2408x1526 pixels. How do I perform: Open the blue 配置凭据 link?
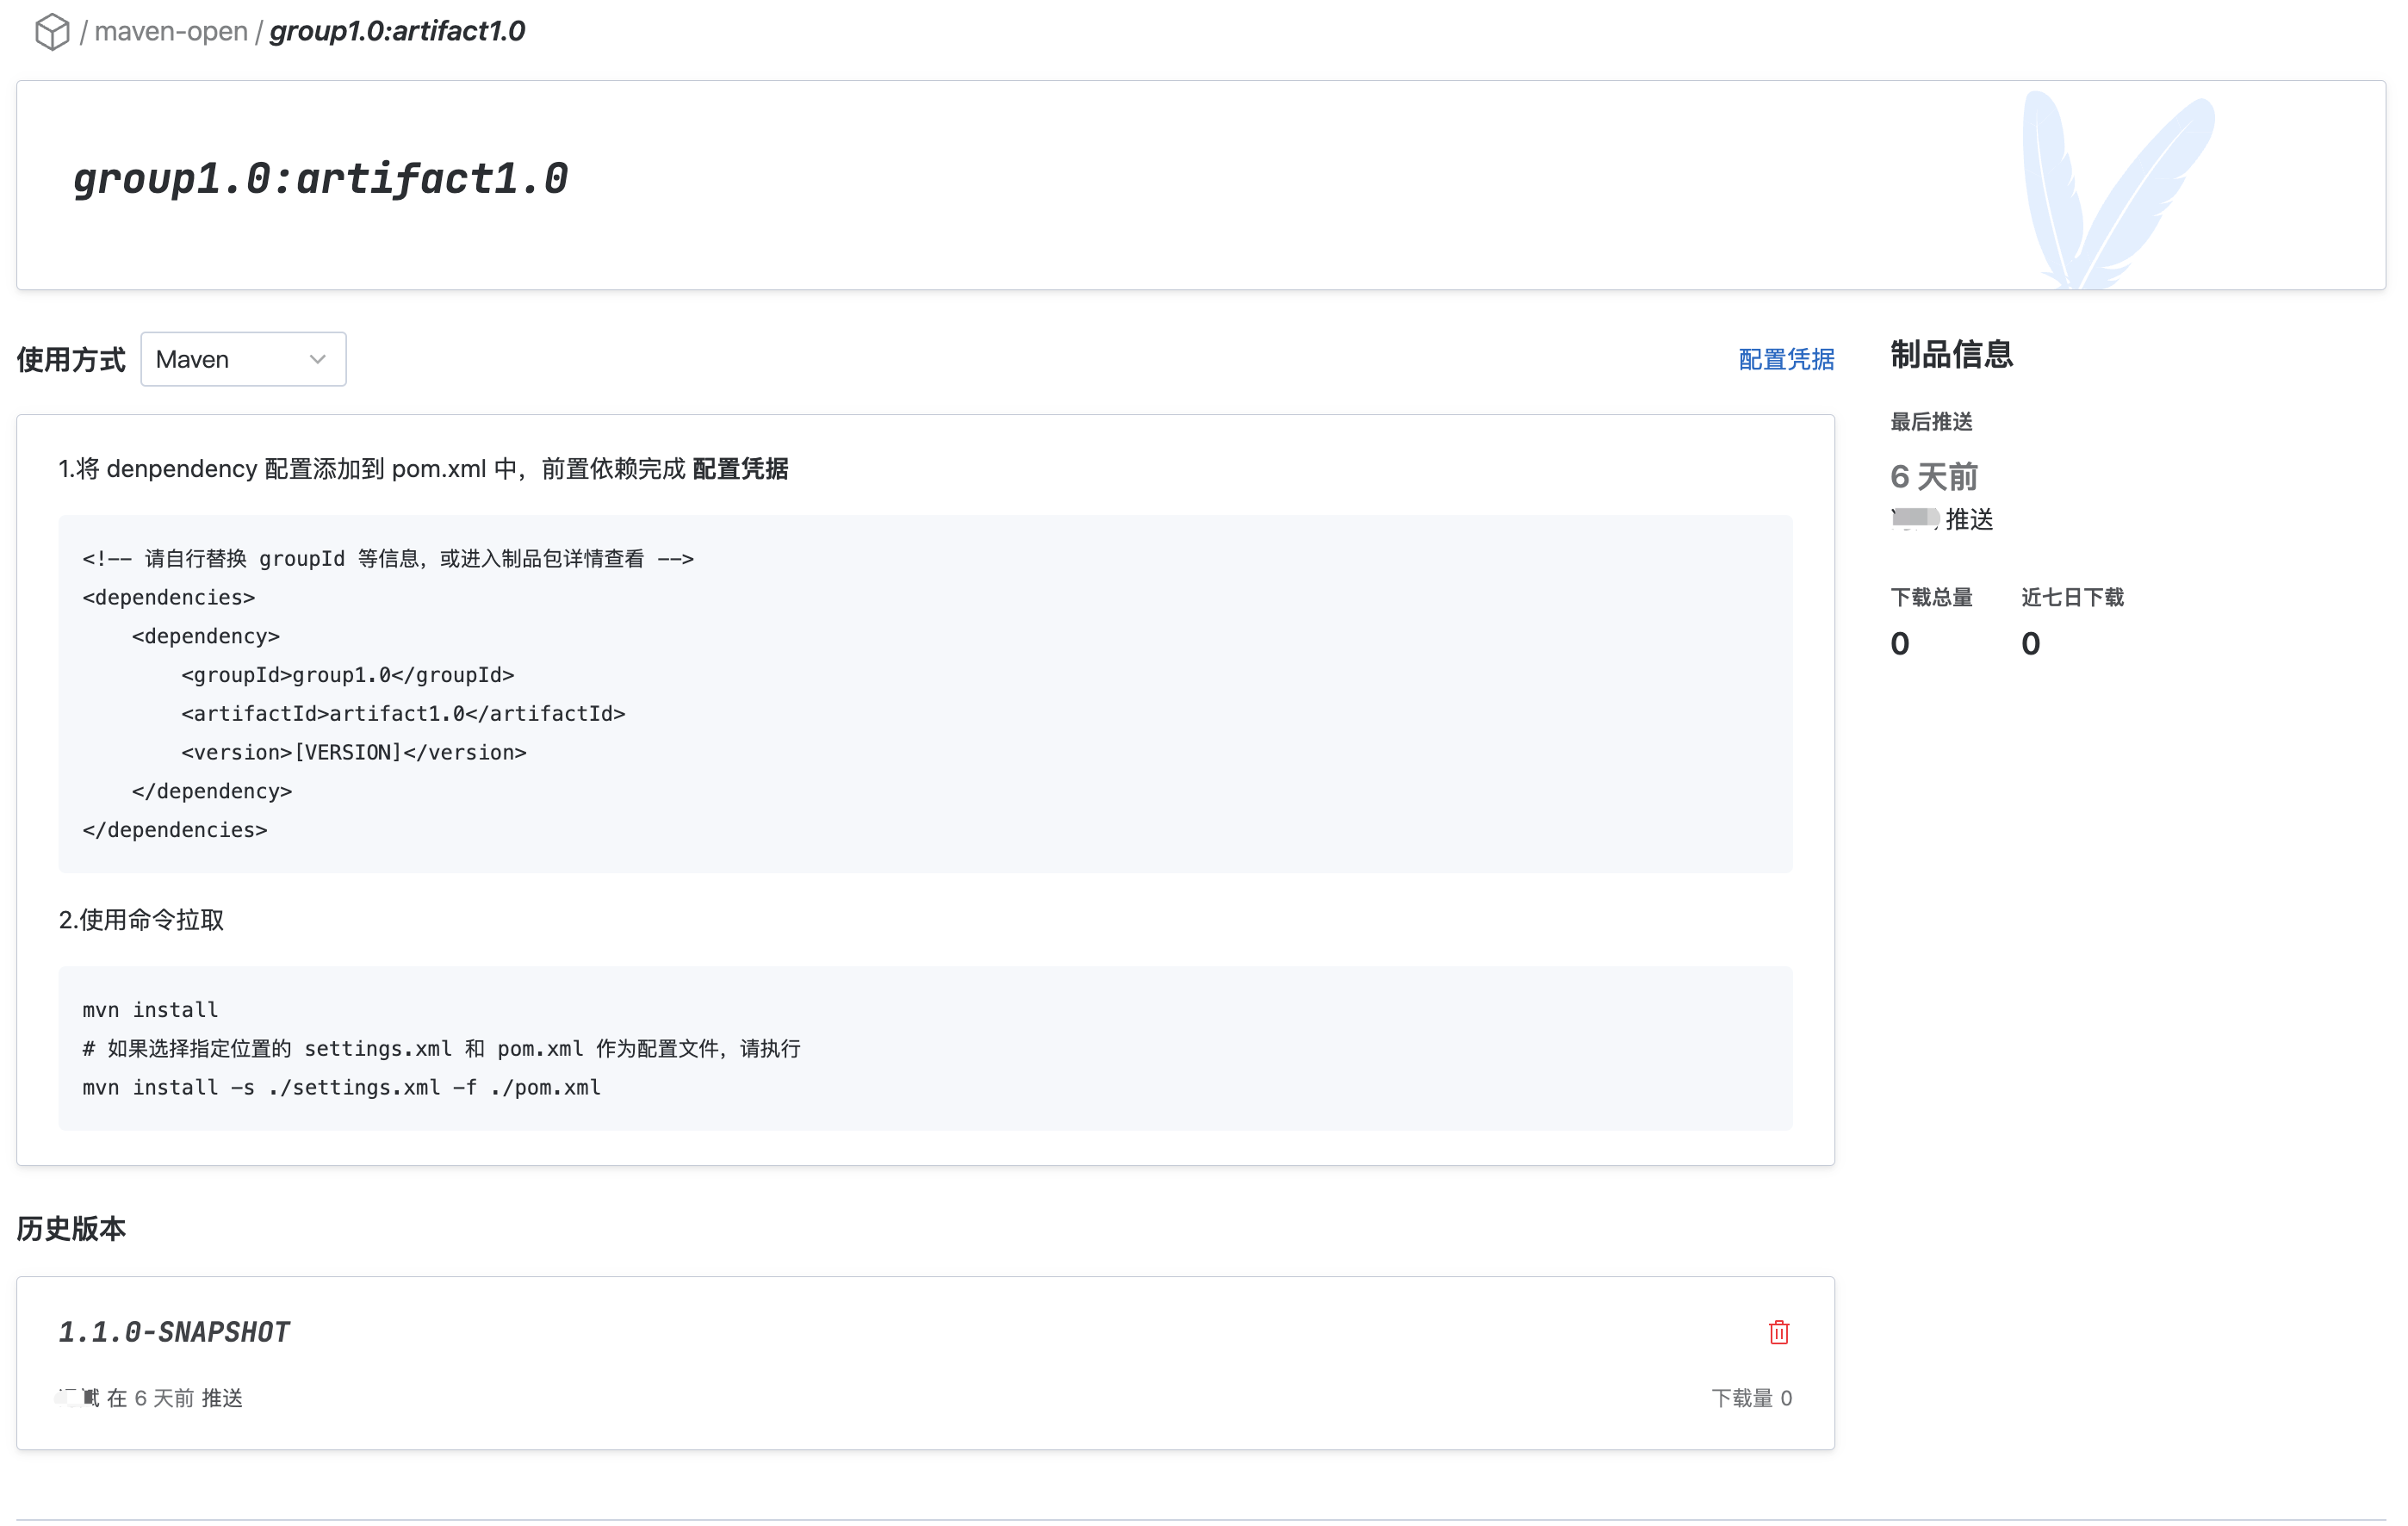(x=1786, y=359)
